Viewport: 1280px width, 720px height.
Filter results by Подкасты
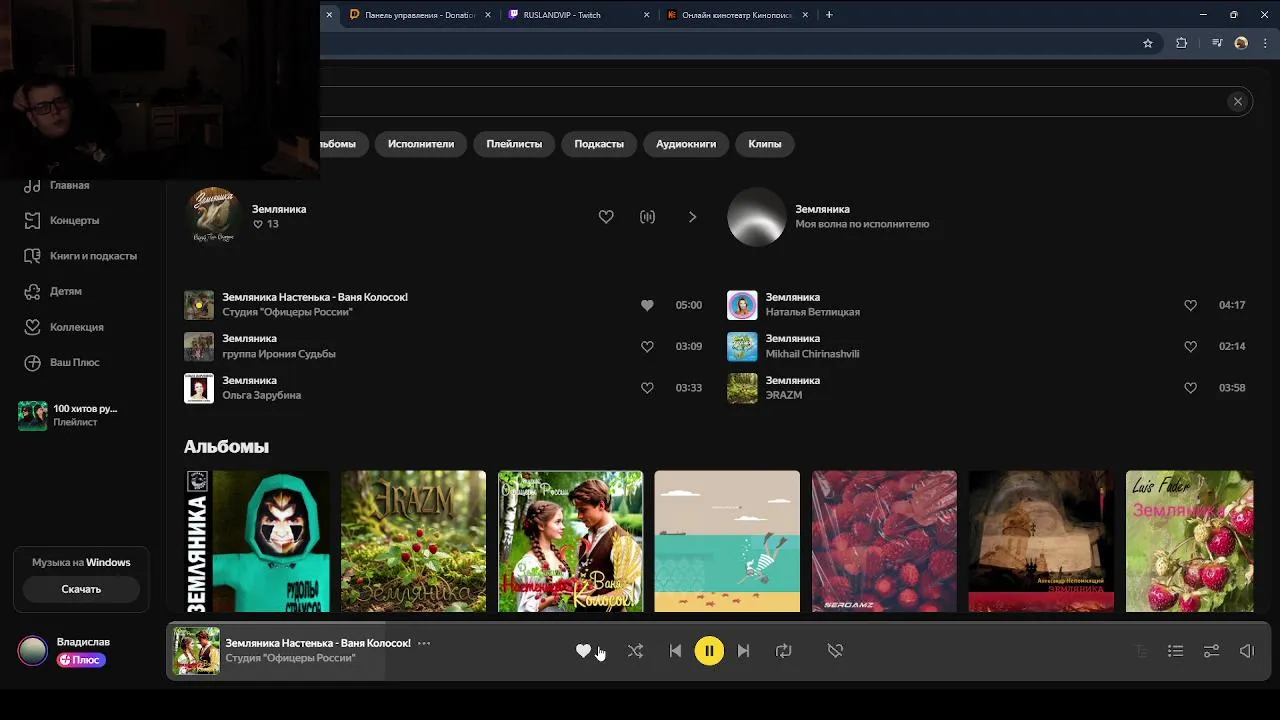599,144
